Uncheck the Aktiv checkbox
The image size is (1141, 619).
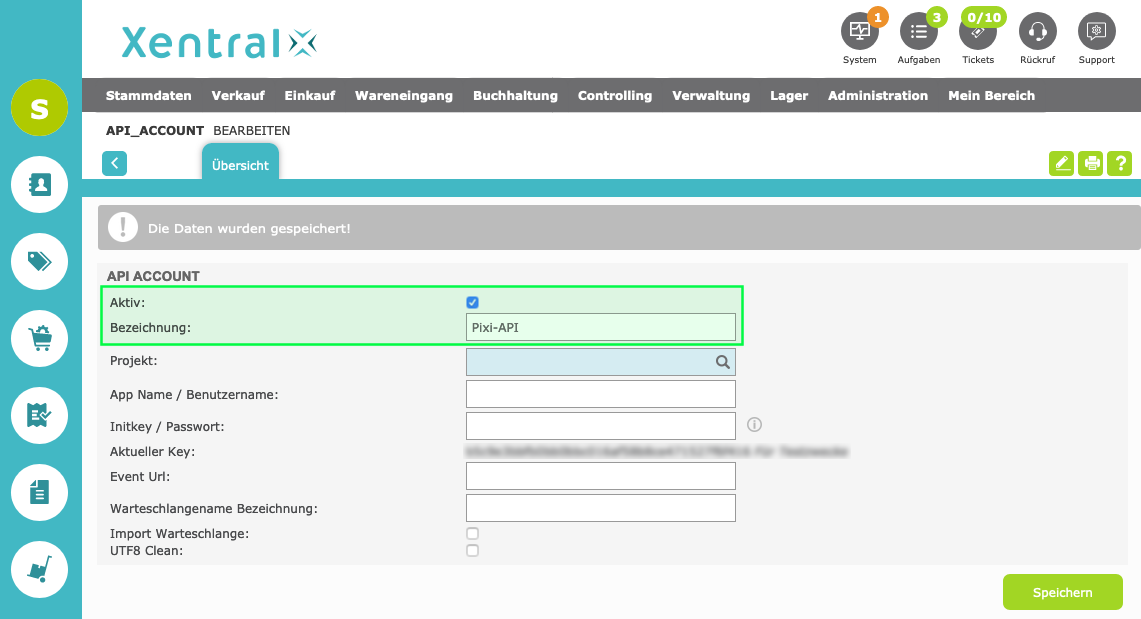pyautogui.click(x=473, y=302)
